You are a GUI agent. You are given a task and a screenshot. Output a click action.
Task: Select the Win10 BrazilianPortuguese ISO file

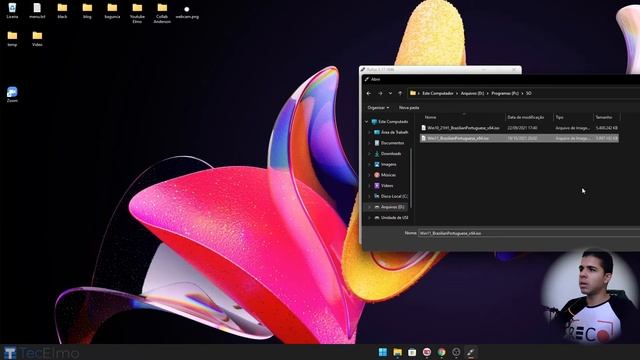click(x=519, y=128)
